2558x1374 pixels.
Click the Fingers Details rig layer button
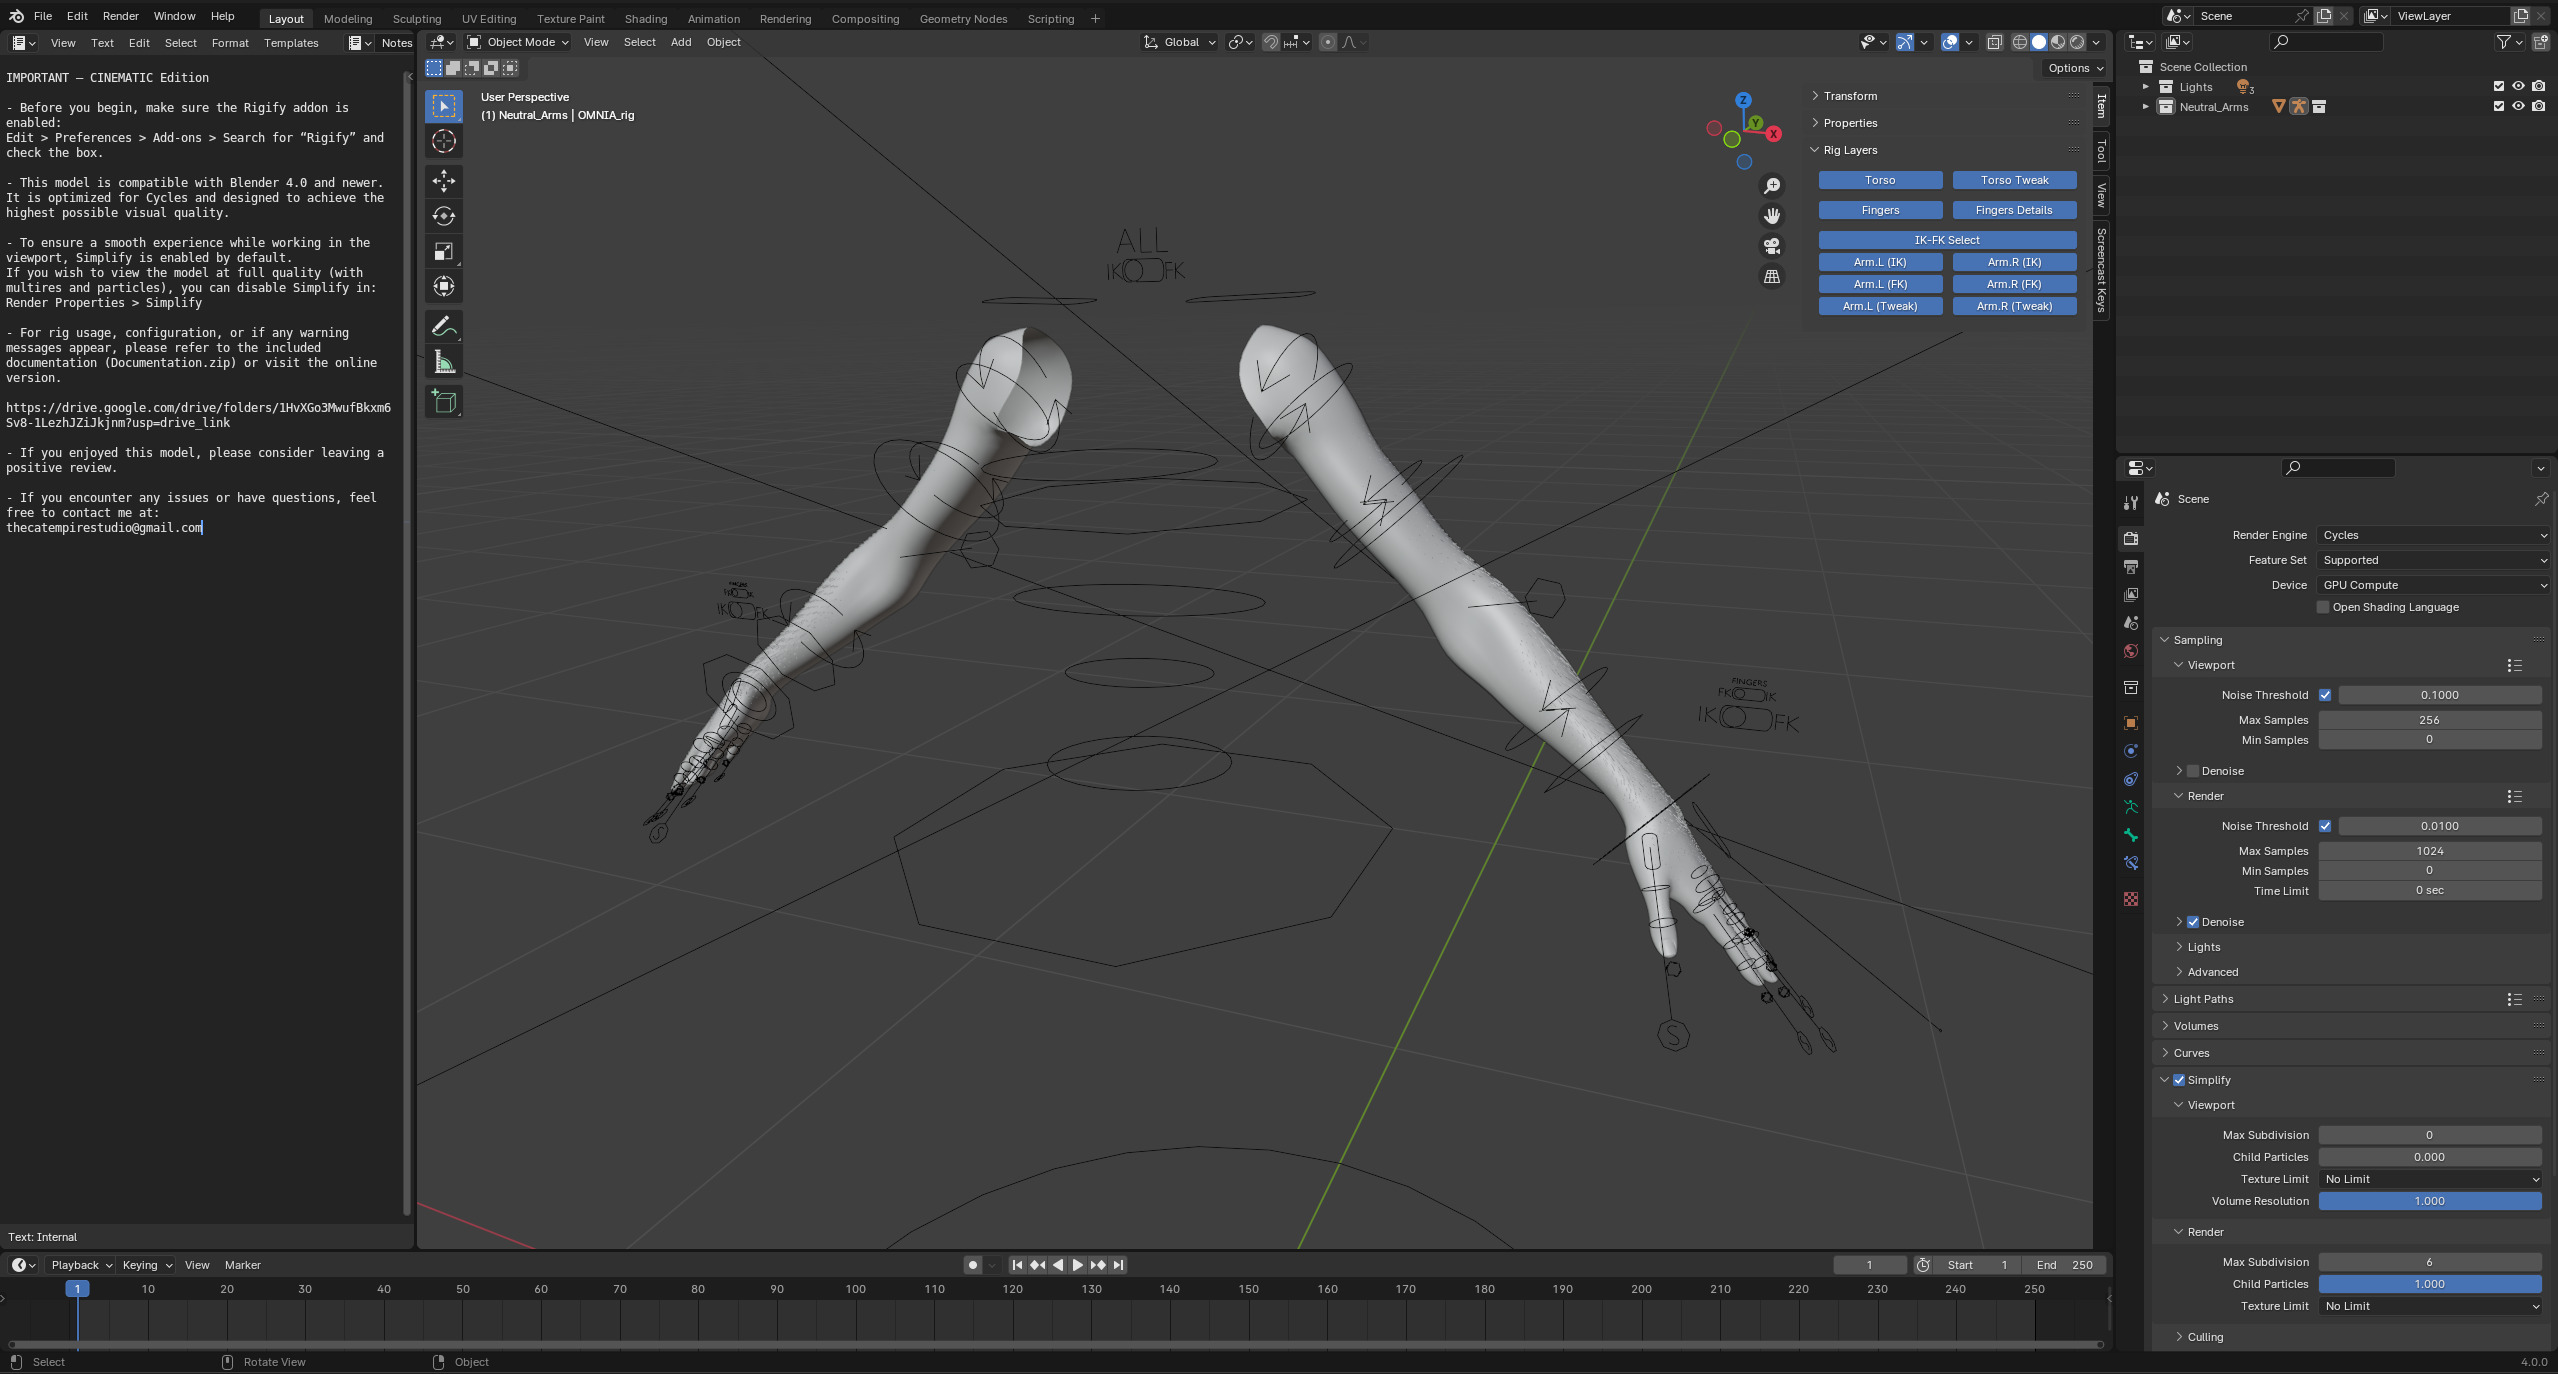[2014, 210]
